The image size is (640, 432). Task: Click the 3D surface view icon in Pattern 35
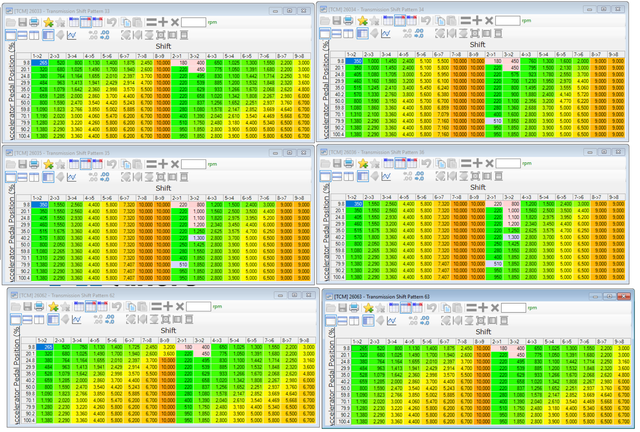(60, 177)
